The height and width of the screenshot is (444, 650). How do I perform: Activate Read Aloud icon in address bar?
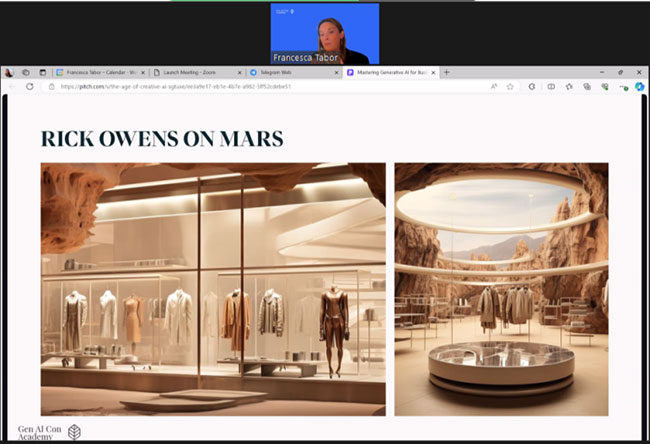[494, 87]
